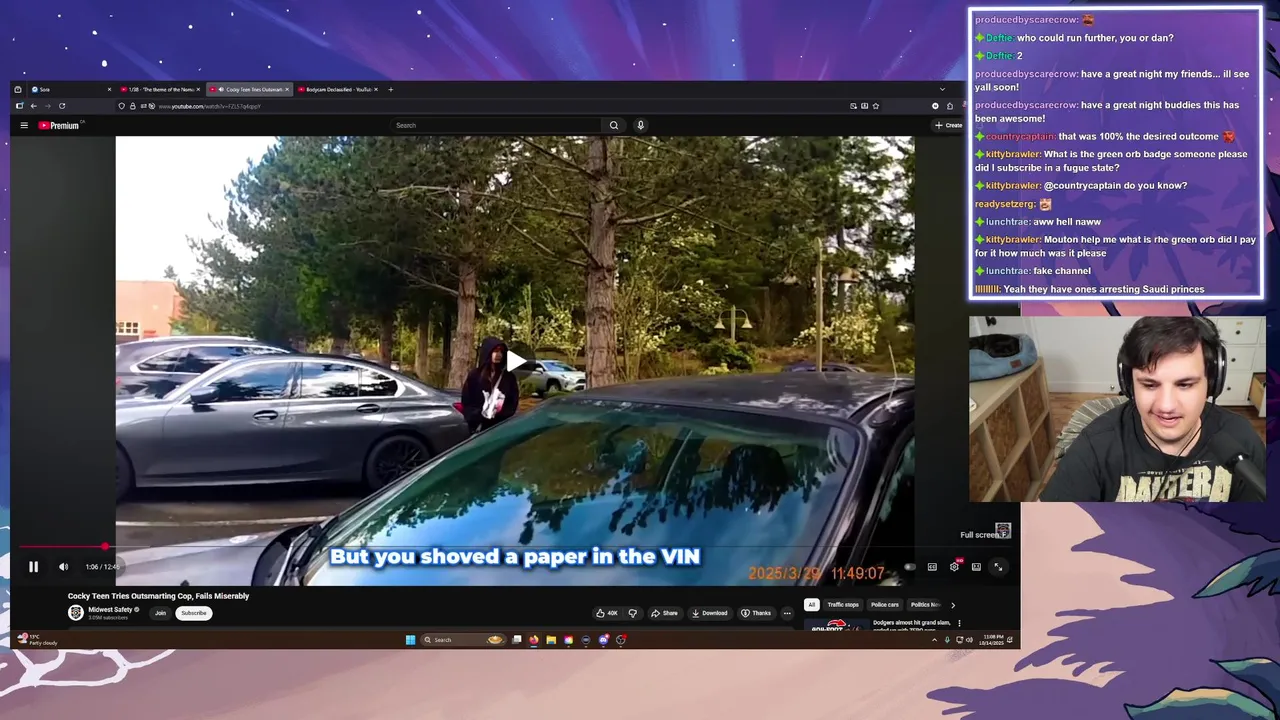Dislike the video with thumbs down
1280x720 pixels.
[x=632, y=613]
